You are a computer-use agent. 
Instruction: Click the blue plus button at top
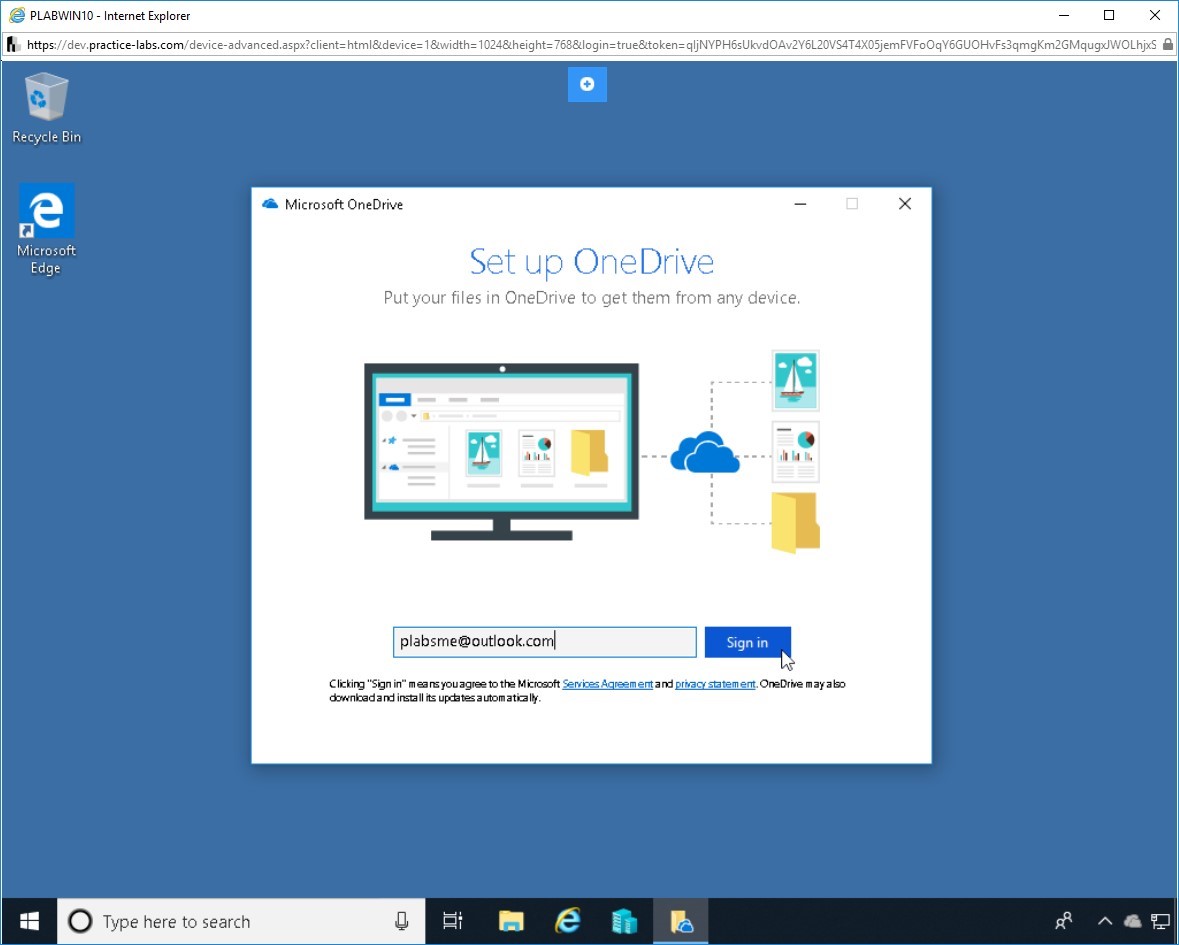point(587,84)
